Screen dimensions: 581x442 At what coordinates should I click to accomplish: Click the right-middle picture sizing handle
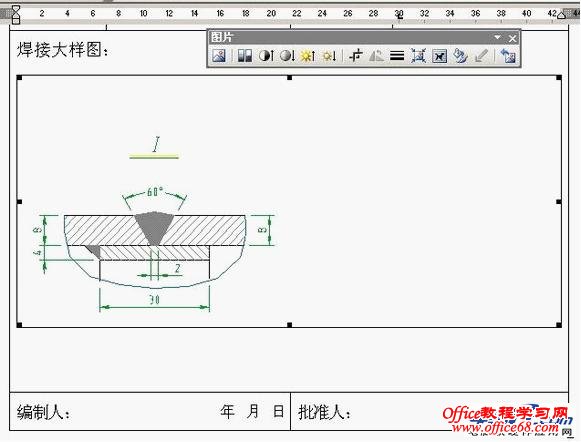(559, 202)
